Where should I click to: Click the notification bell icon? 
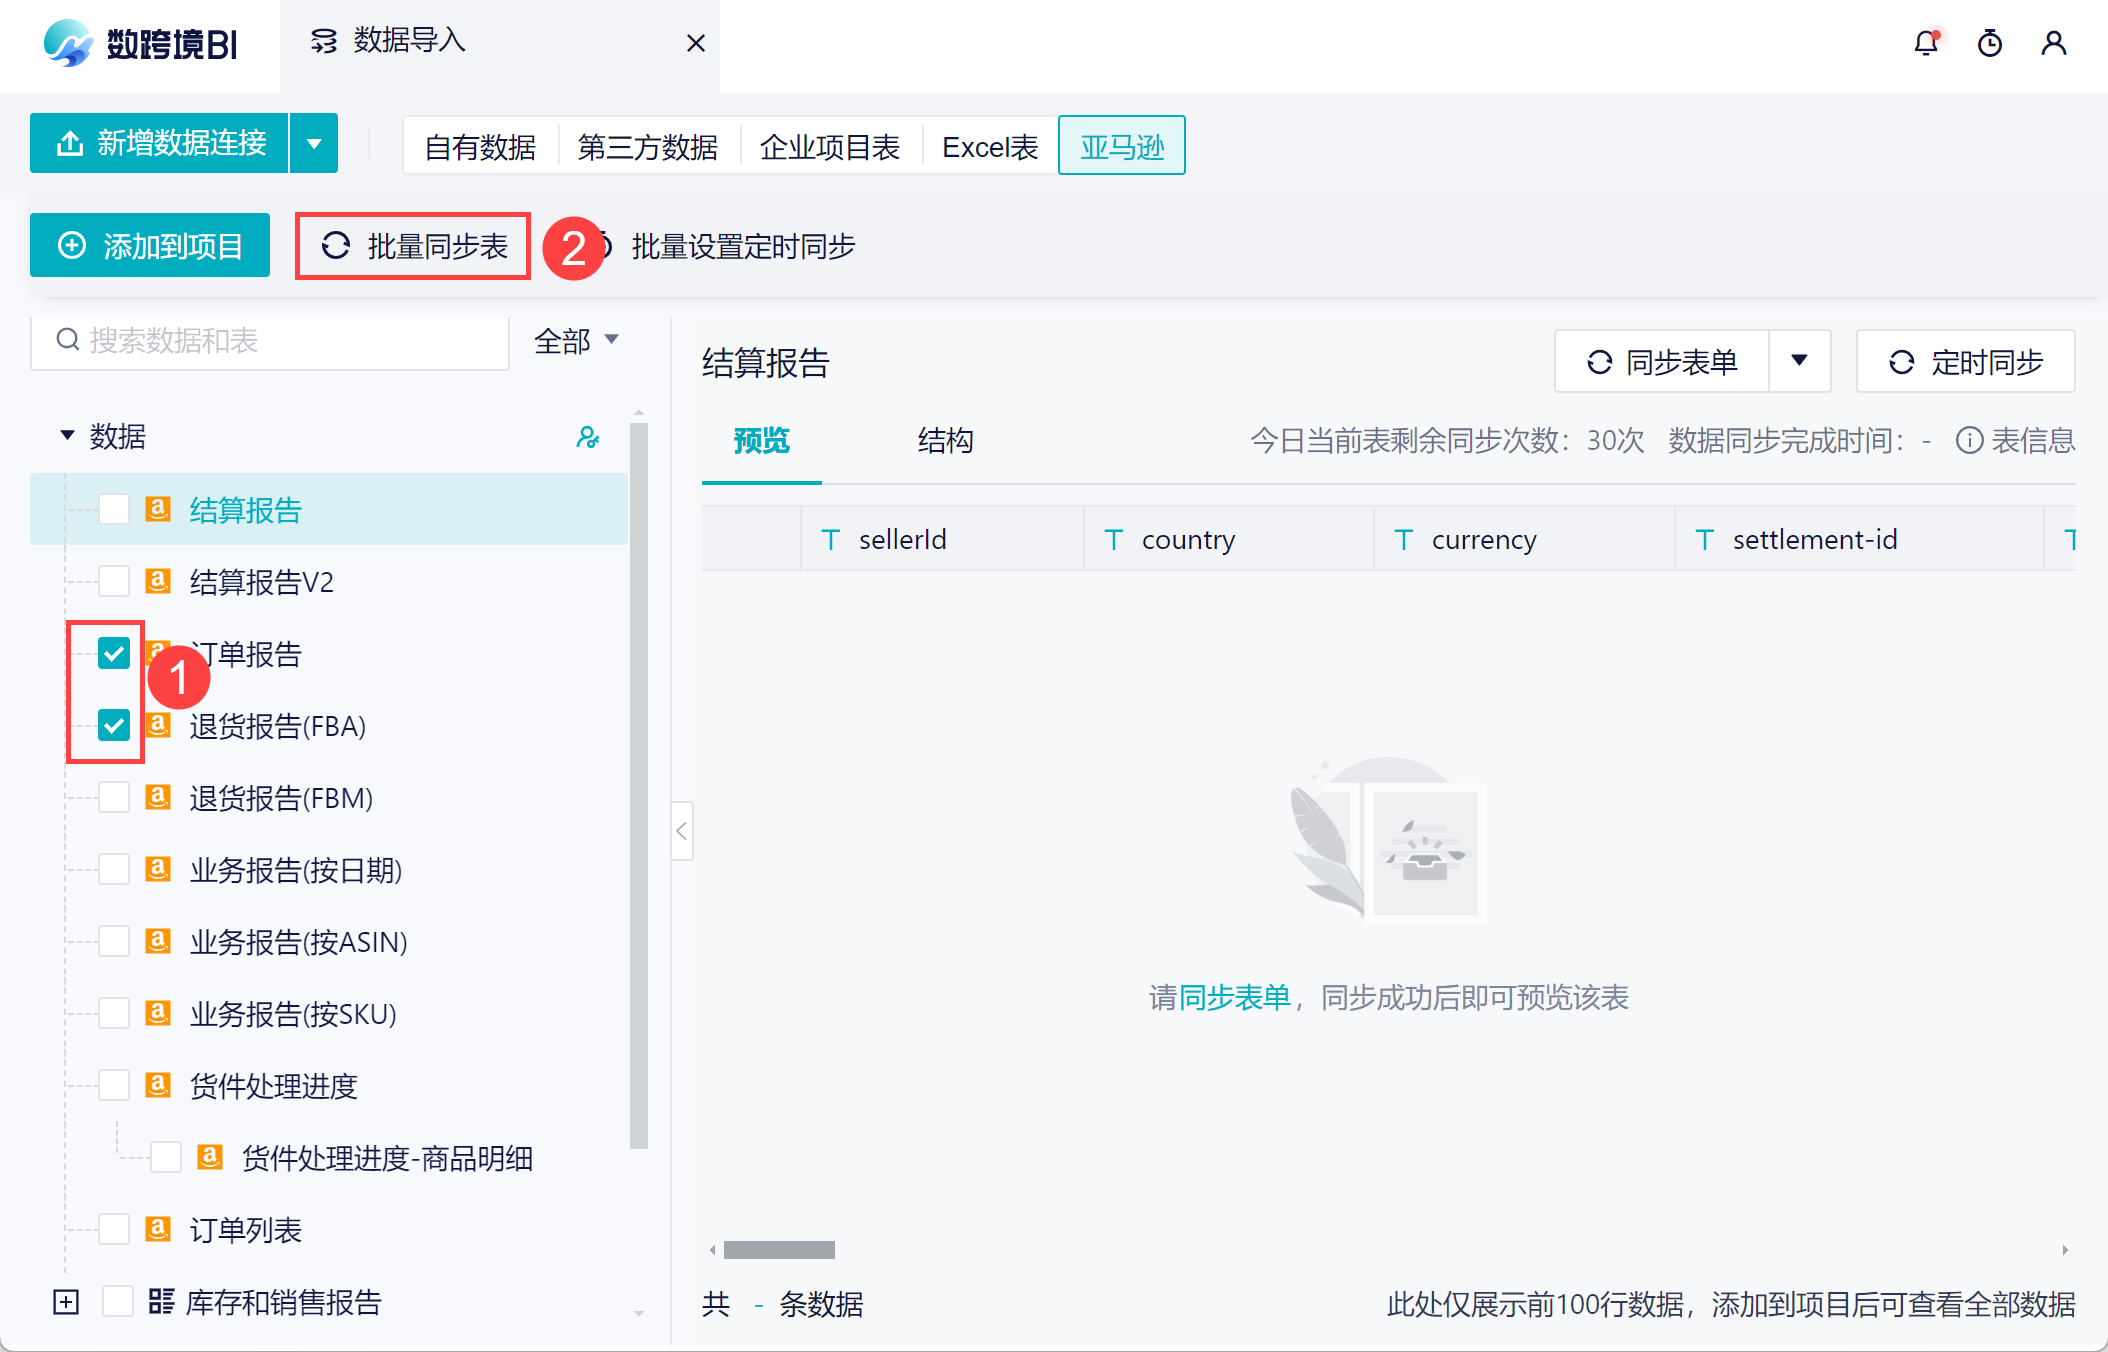[1926, 43]
